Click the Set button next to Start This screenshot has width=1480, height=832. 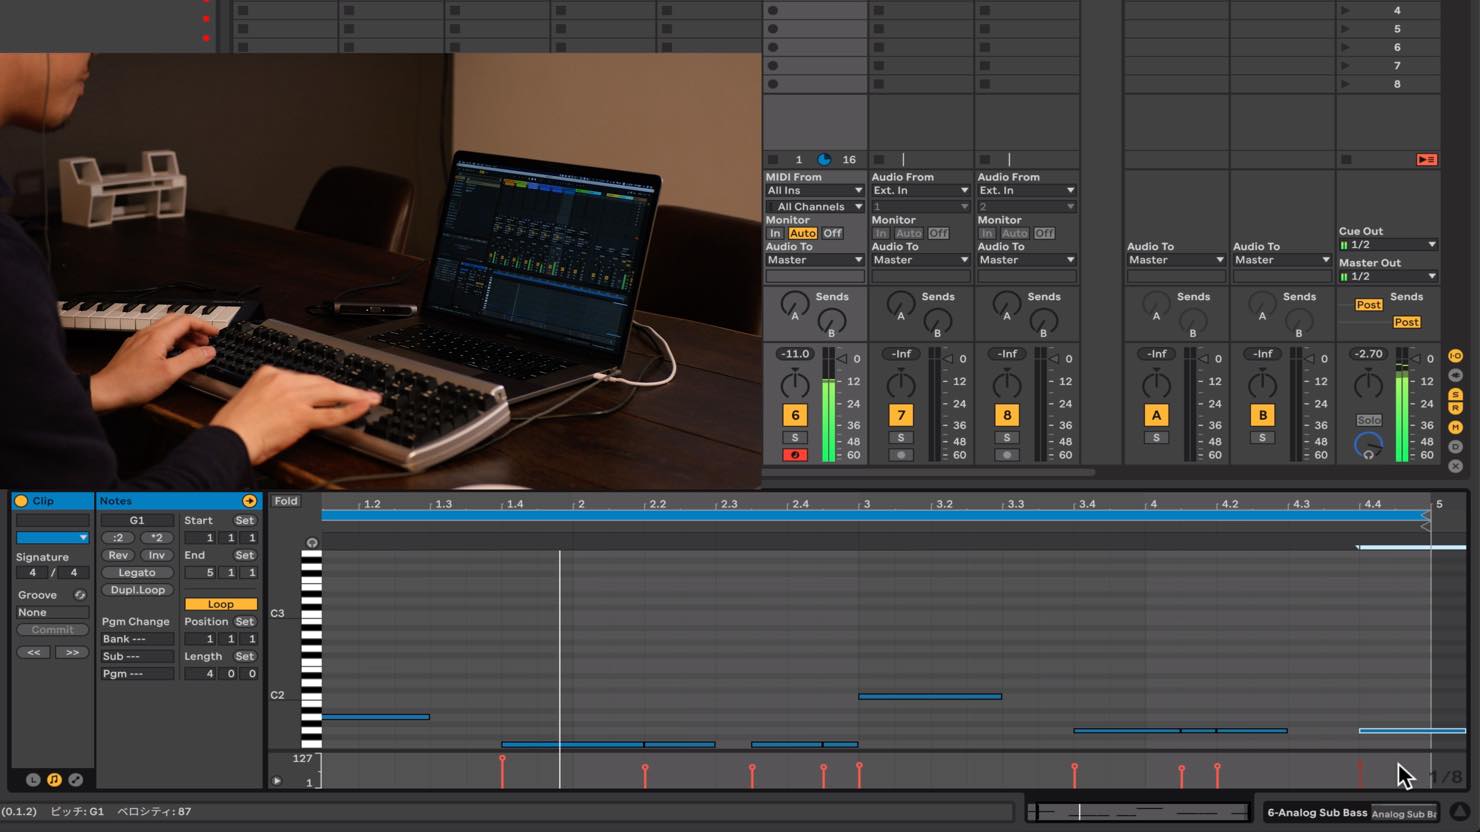click(x=245, y=520)
